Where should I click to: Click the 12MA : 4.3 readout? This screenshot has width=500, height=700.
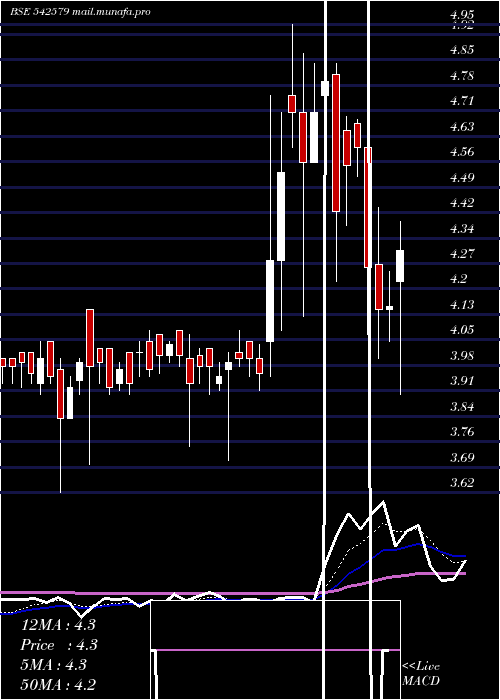58,625
